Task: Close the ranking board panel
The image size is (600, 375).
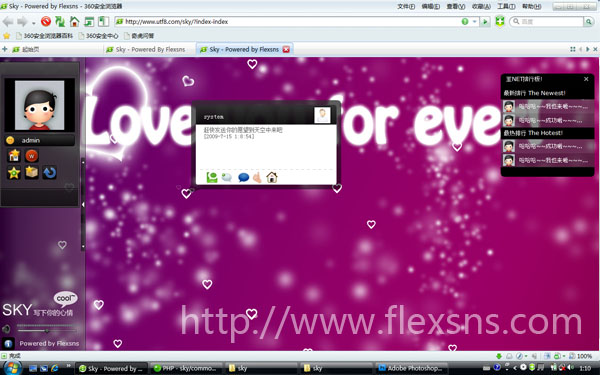Action: pos(586,79)
